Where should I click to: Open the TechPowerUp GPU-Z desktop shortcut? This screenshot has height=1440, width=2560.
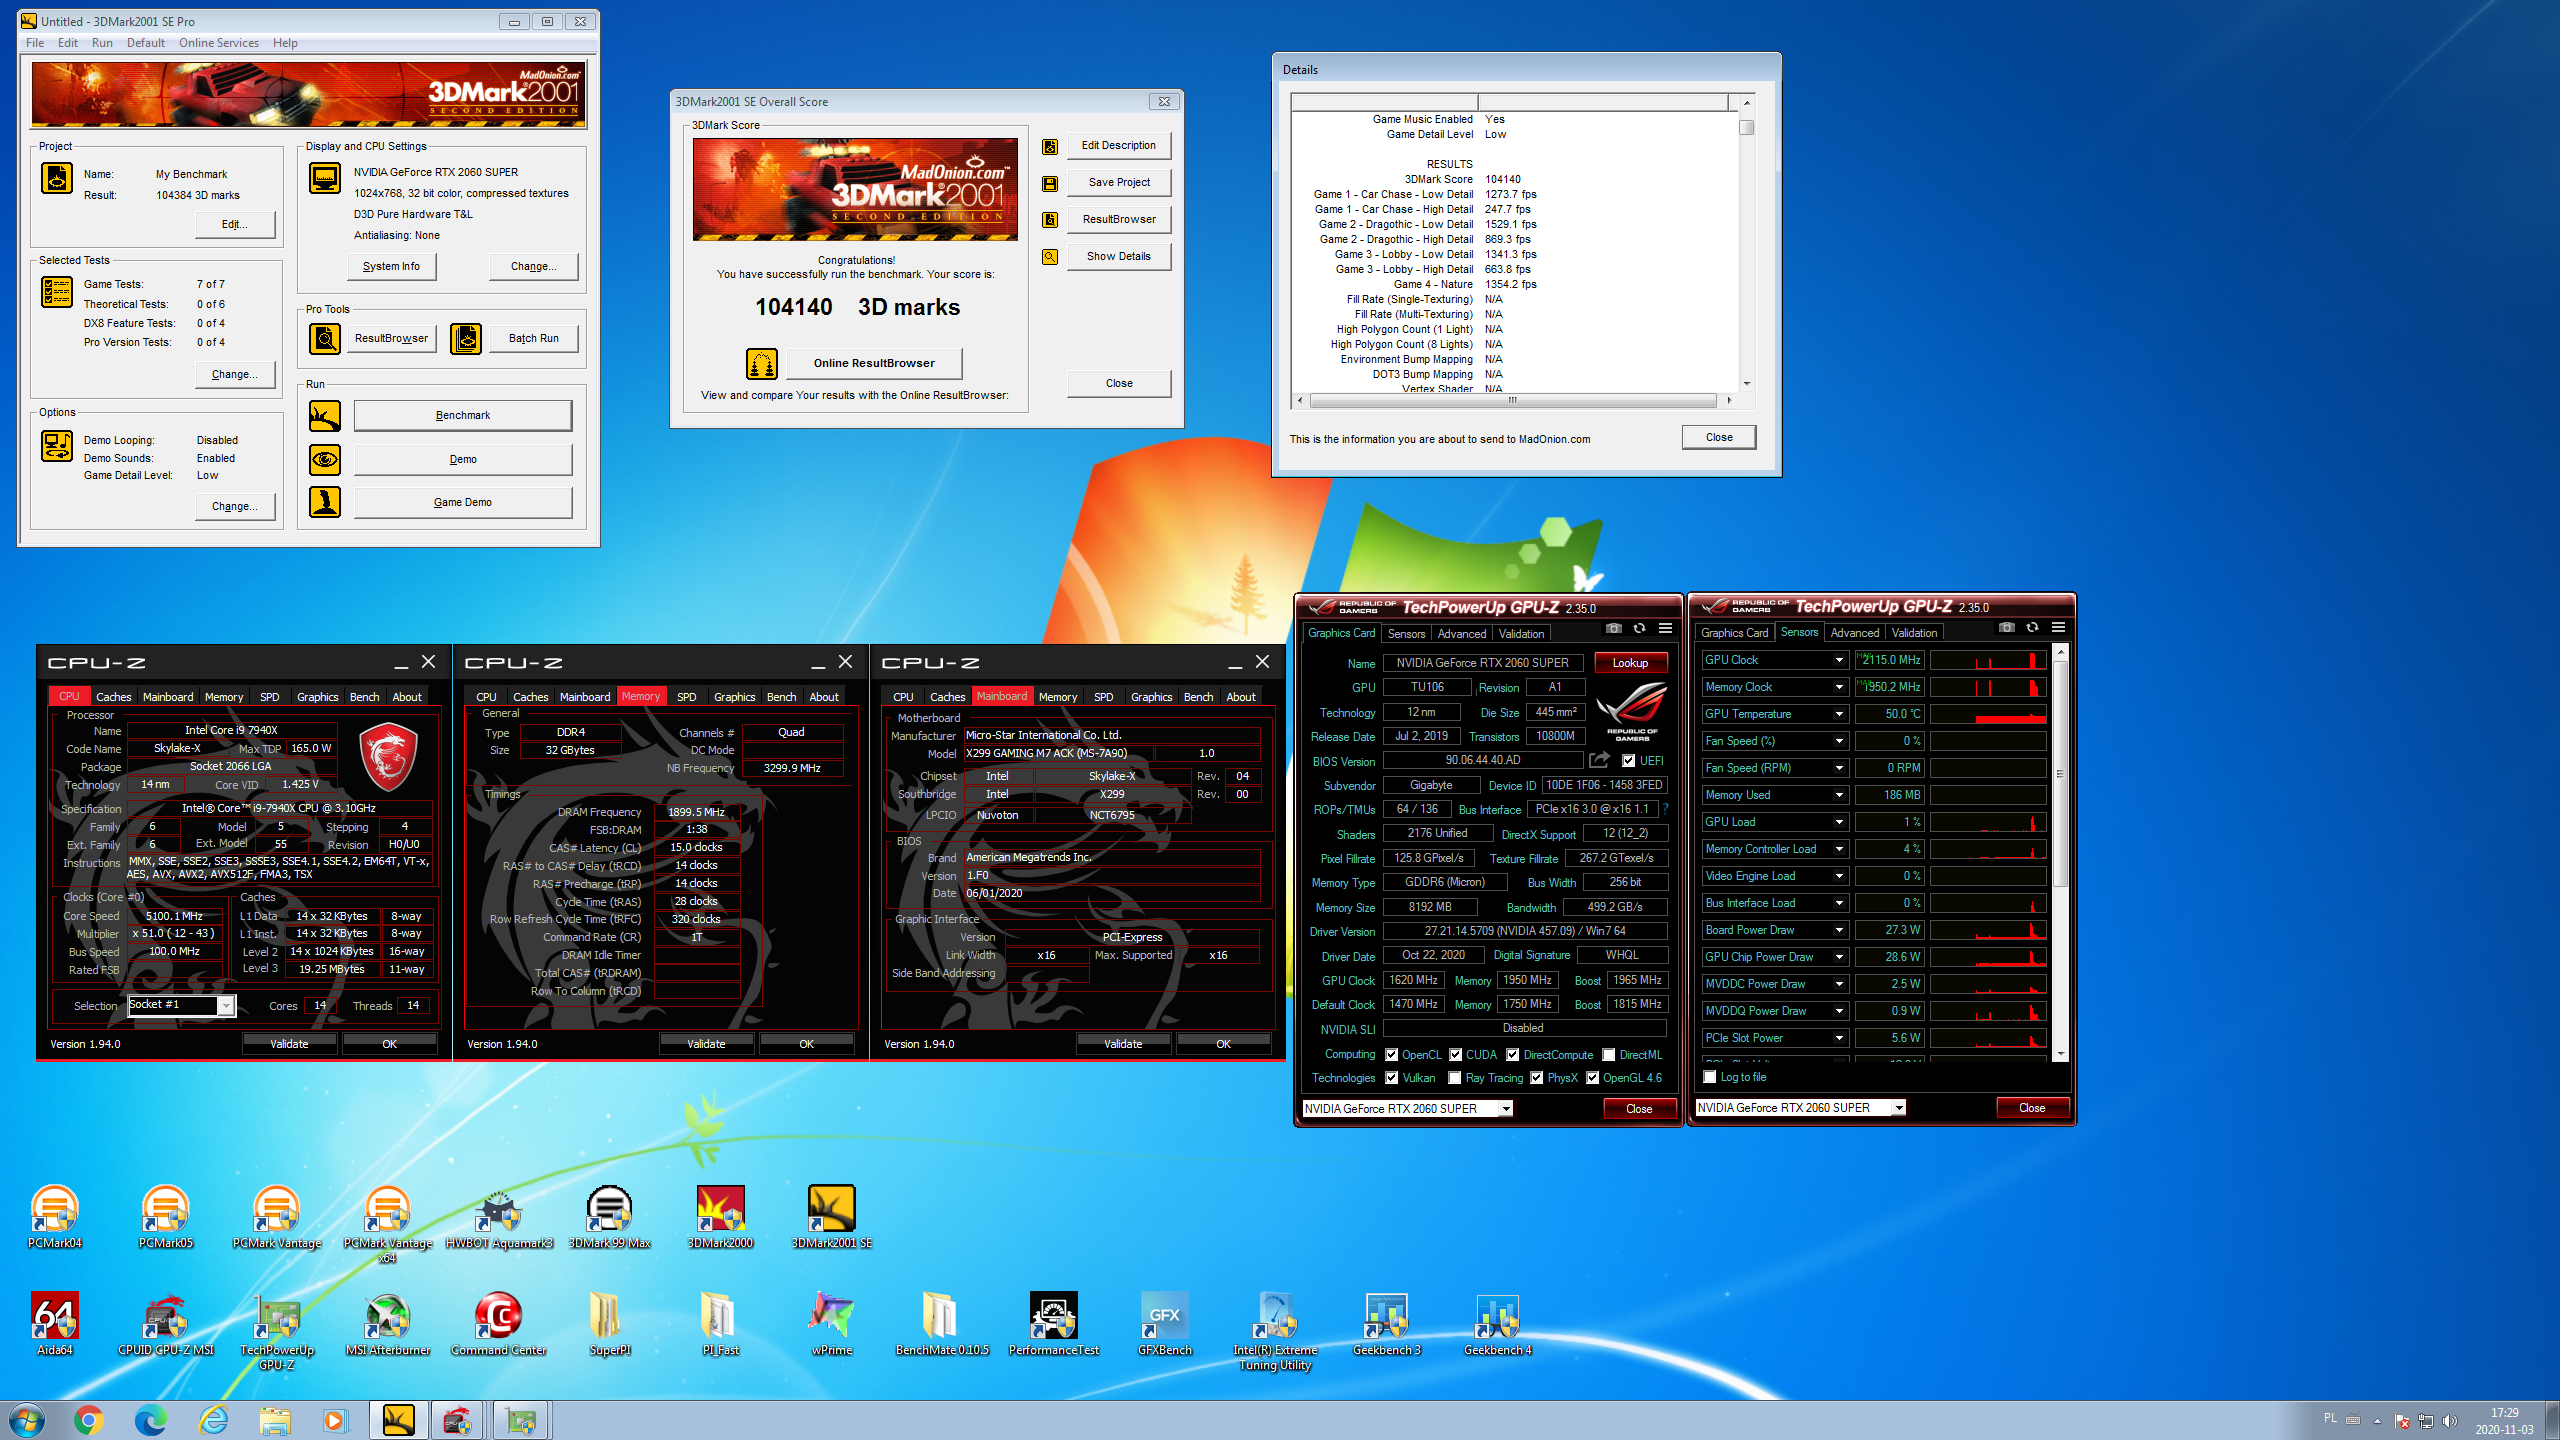(x=277, y=1331)
